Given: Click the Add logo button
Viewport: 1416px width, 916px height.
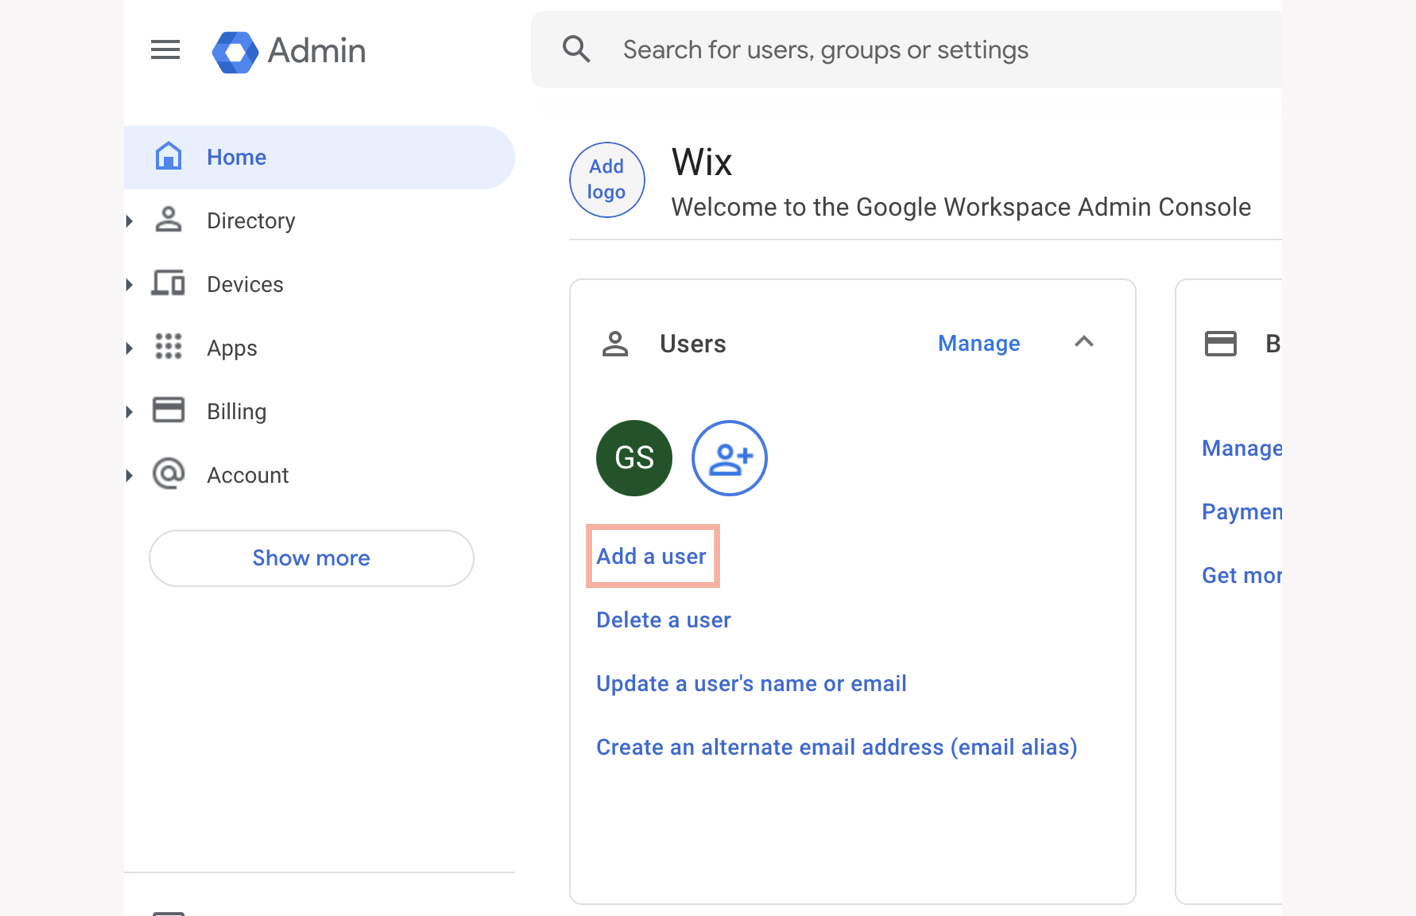Looking at the screenshot, I should [607, 179].
